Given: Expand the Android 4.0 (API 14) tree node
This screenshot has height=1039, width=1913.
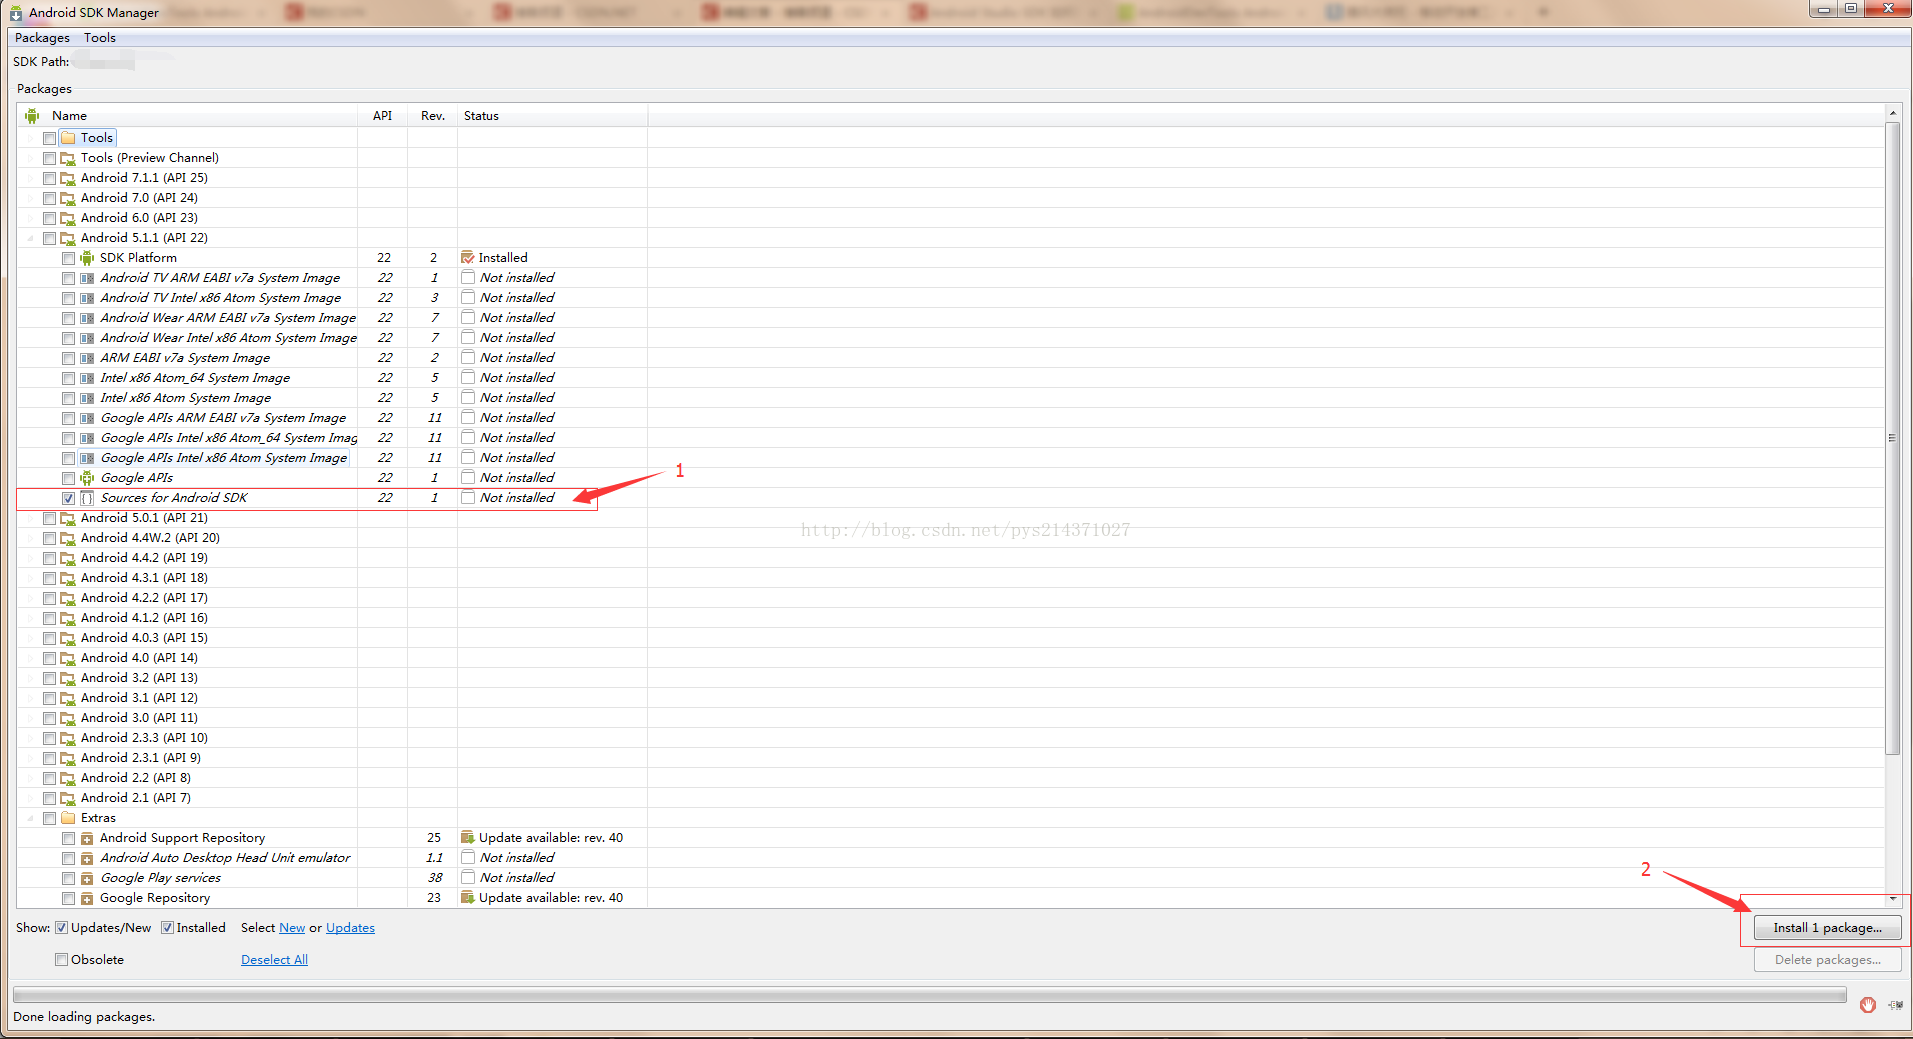Looking at the screenshot, I should (30, 658).
